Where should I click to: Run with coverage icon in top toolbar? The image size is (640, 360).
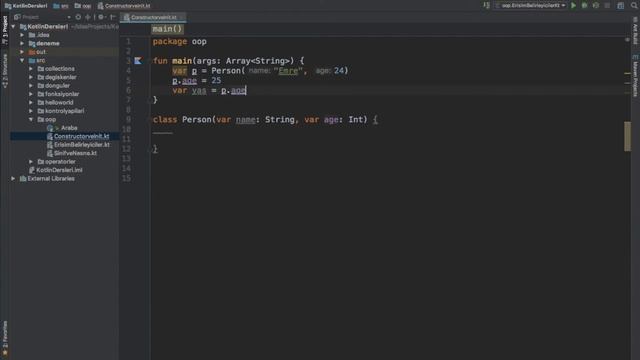click(596, 6)
